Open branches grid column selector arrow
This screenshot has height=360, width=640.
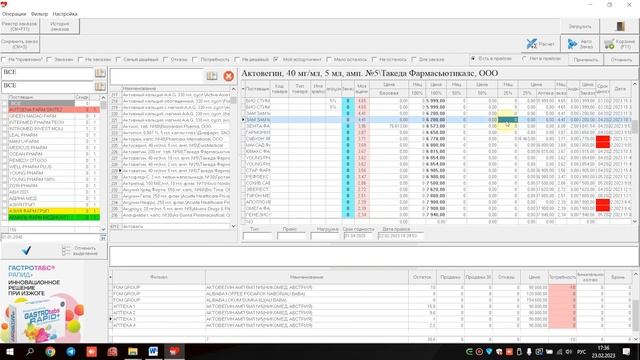coord(111,277)
